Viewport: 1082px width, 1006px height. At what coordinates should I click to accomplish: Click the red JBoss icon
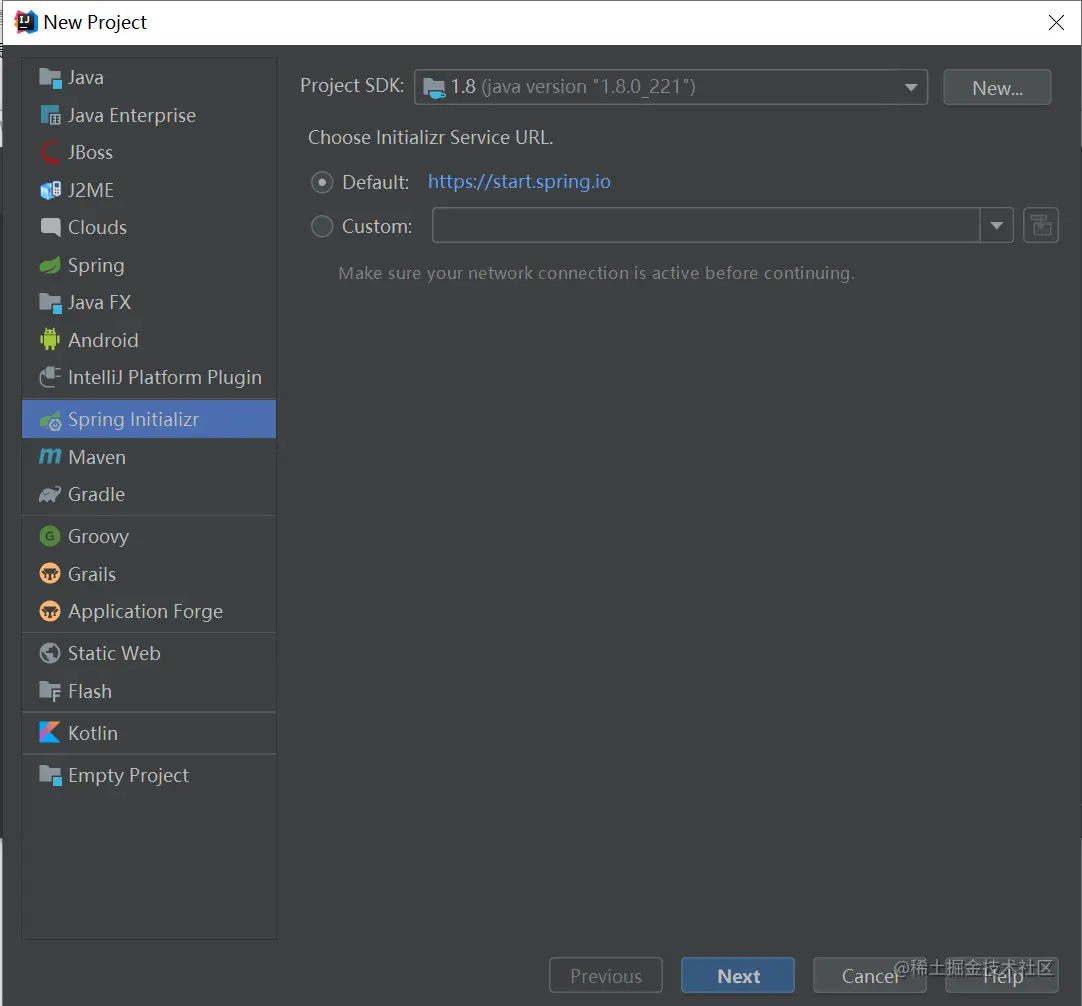click(50, 152)
